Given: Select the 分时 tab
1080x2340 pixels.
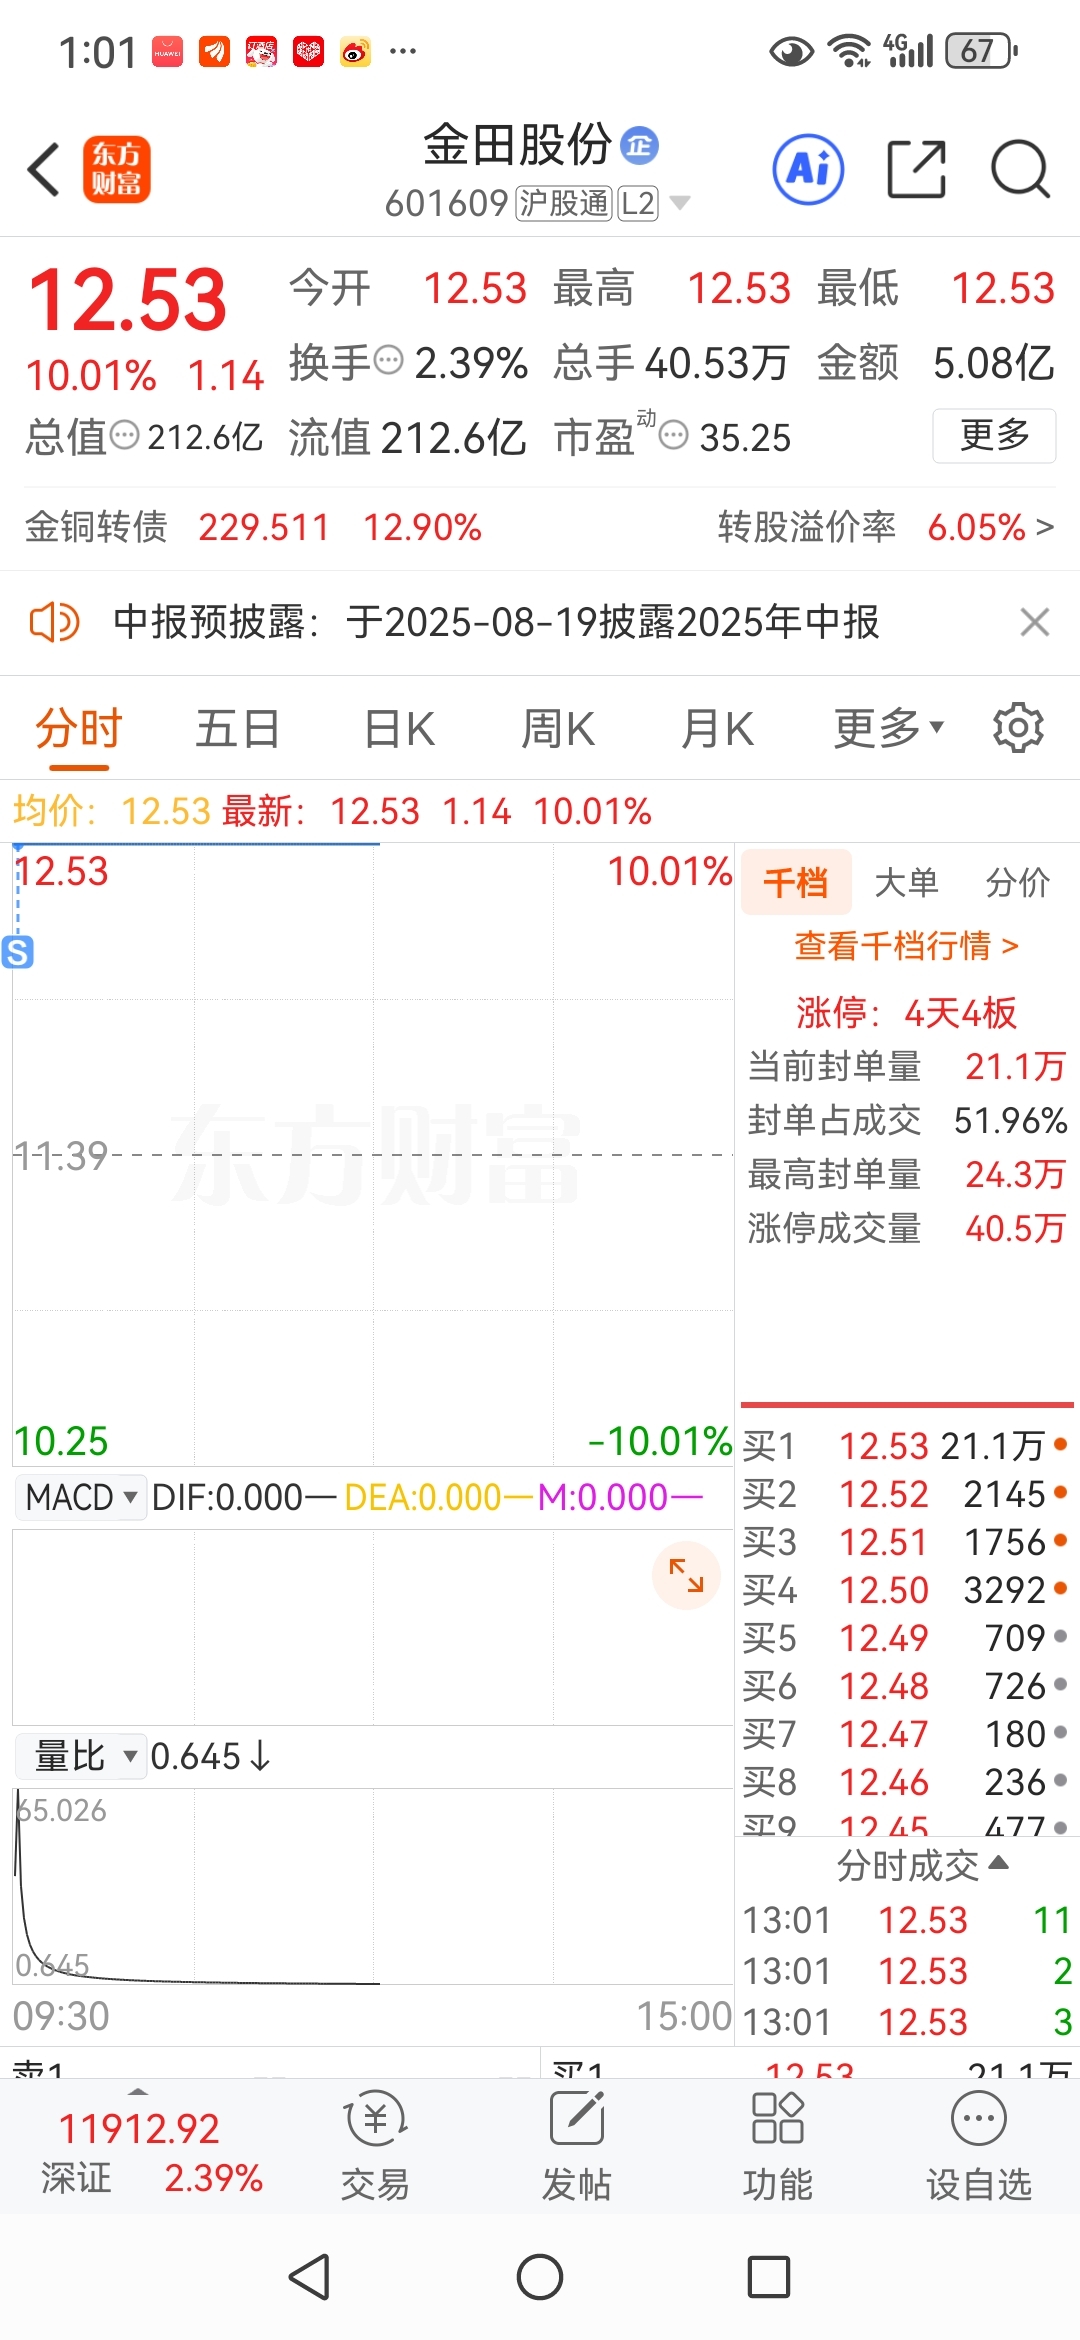Looking at the screenshot, I should click(x=79, y=728).
